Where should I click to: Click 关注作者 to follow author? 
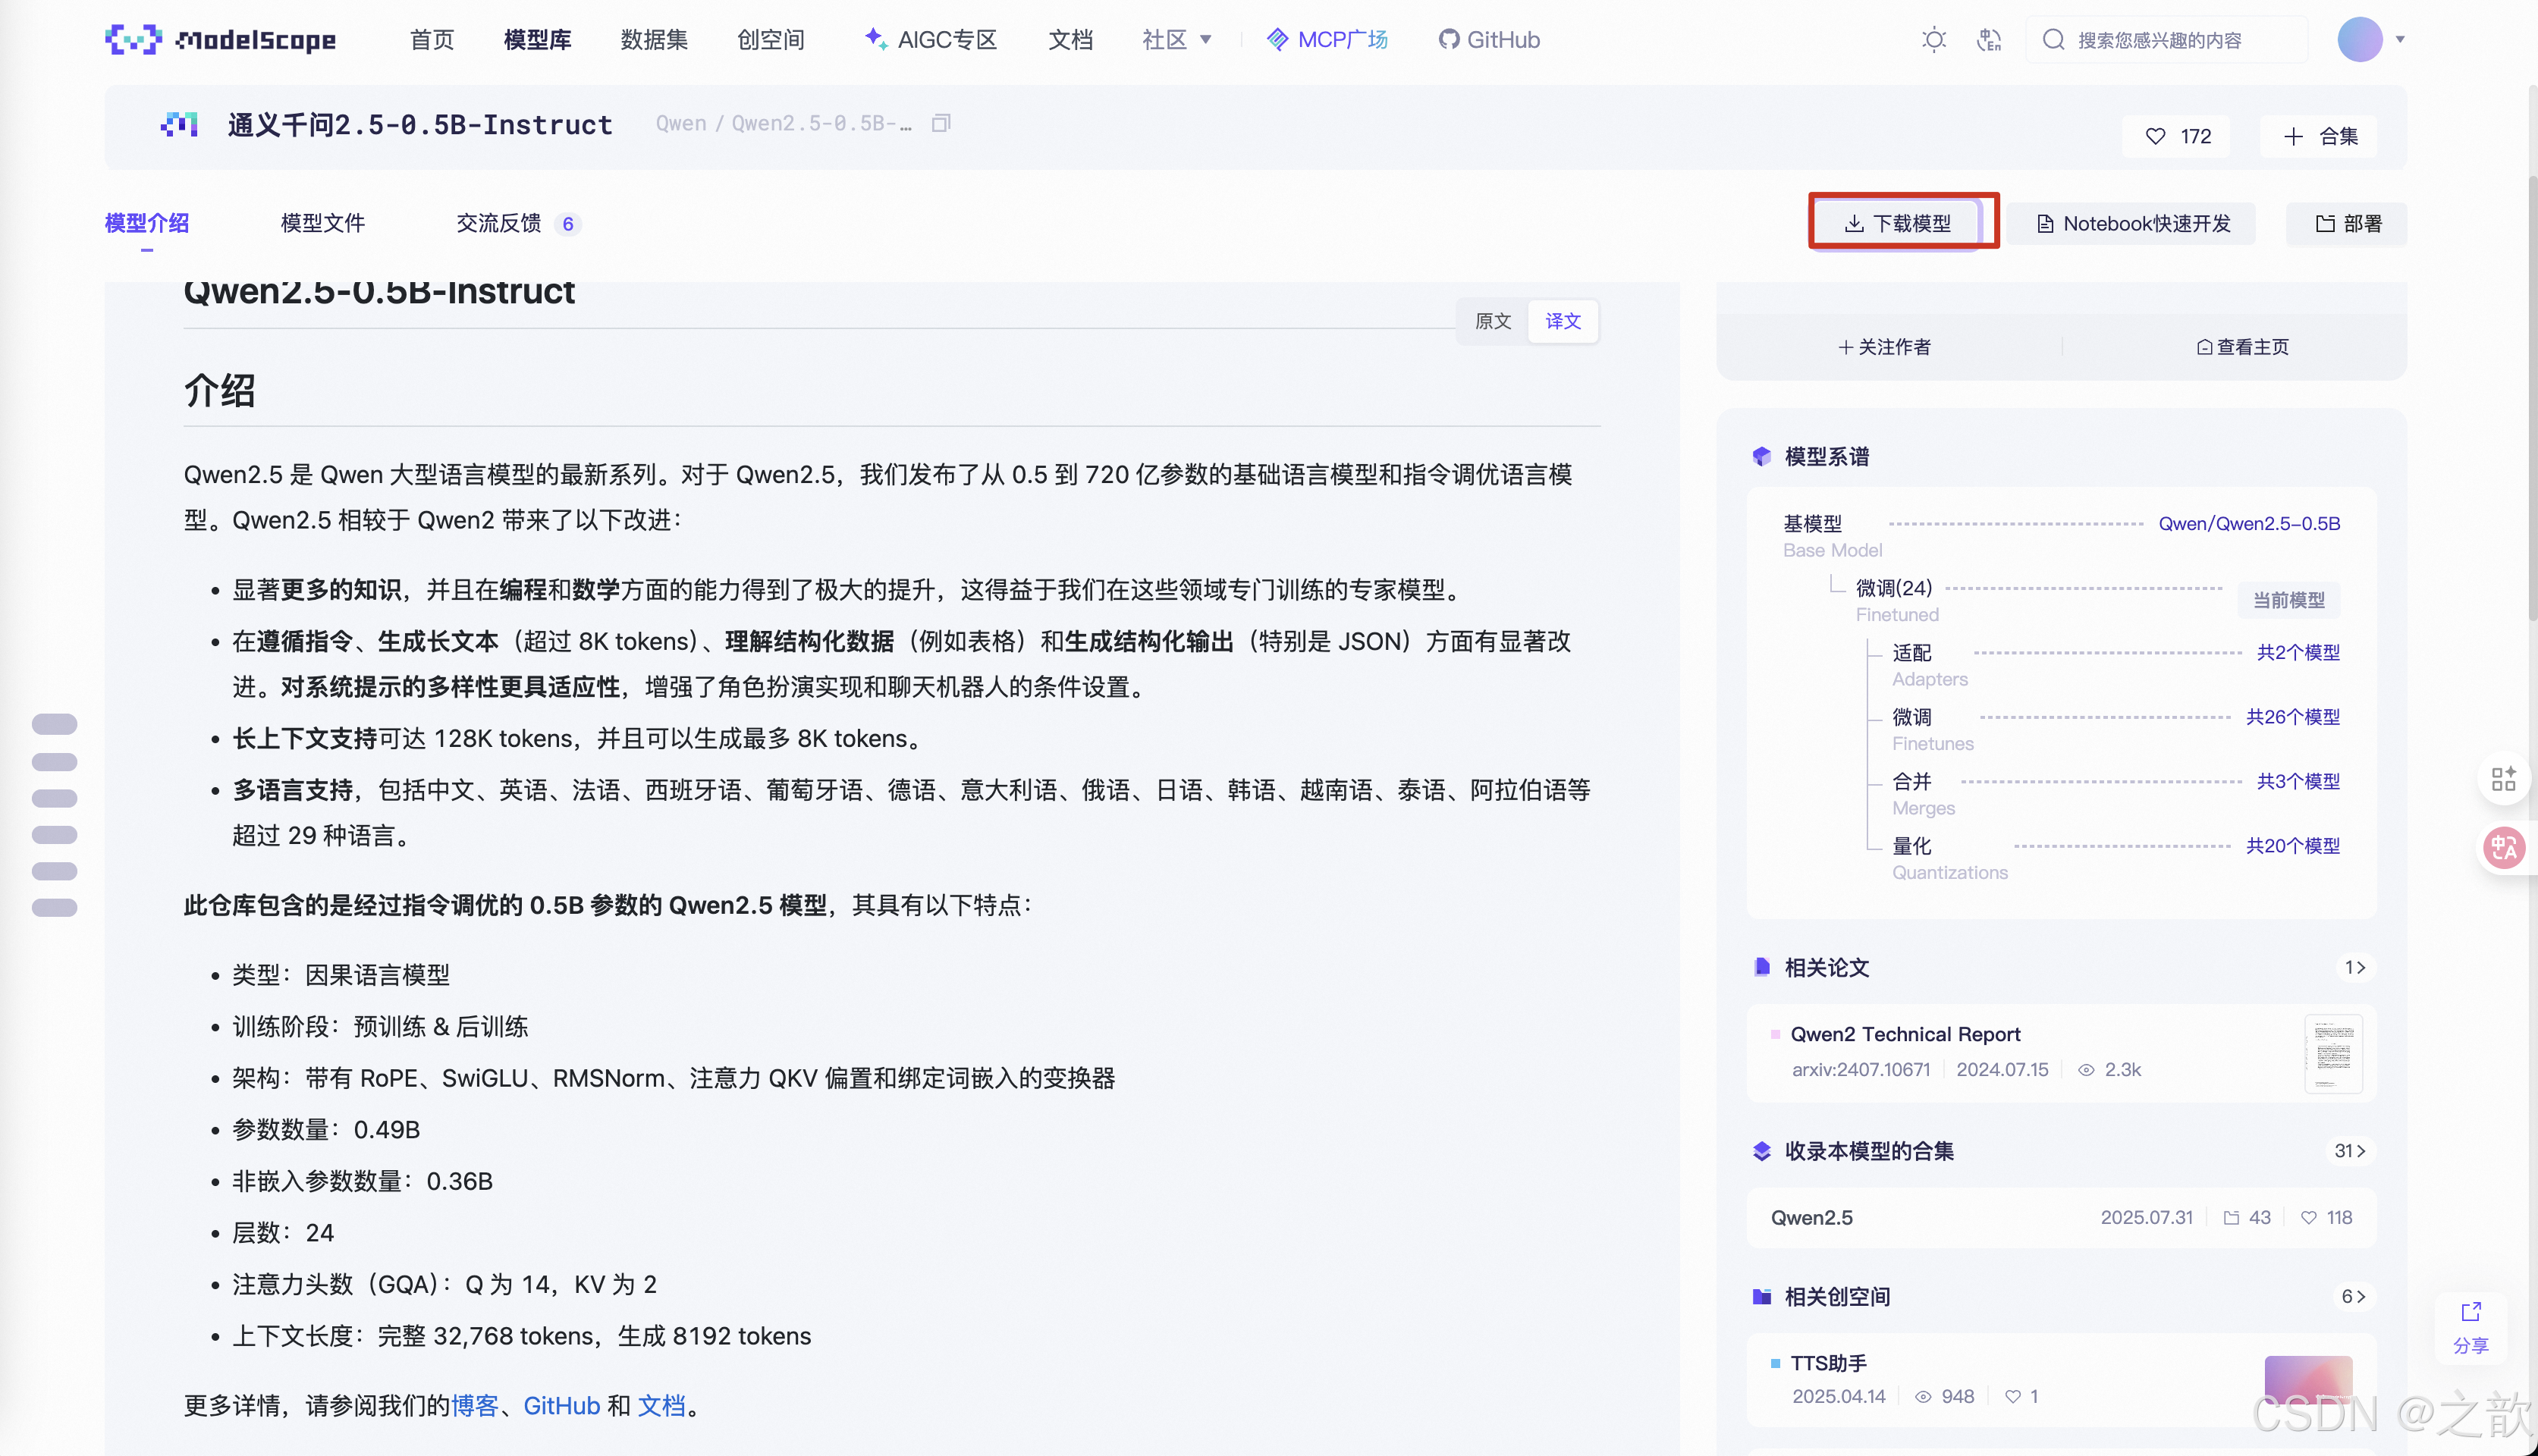[1884, 347]
